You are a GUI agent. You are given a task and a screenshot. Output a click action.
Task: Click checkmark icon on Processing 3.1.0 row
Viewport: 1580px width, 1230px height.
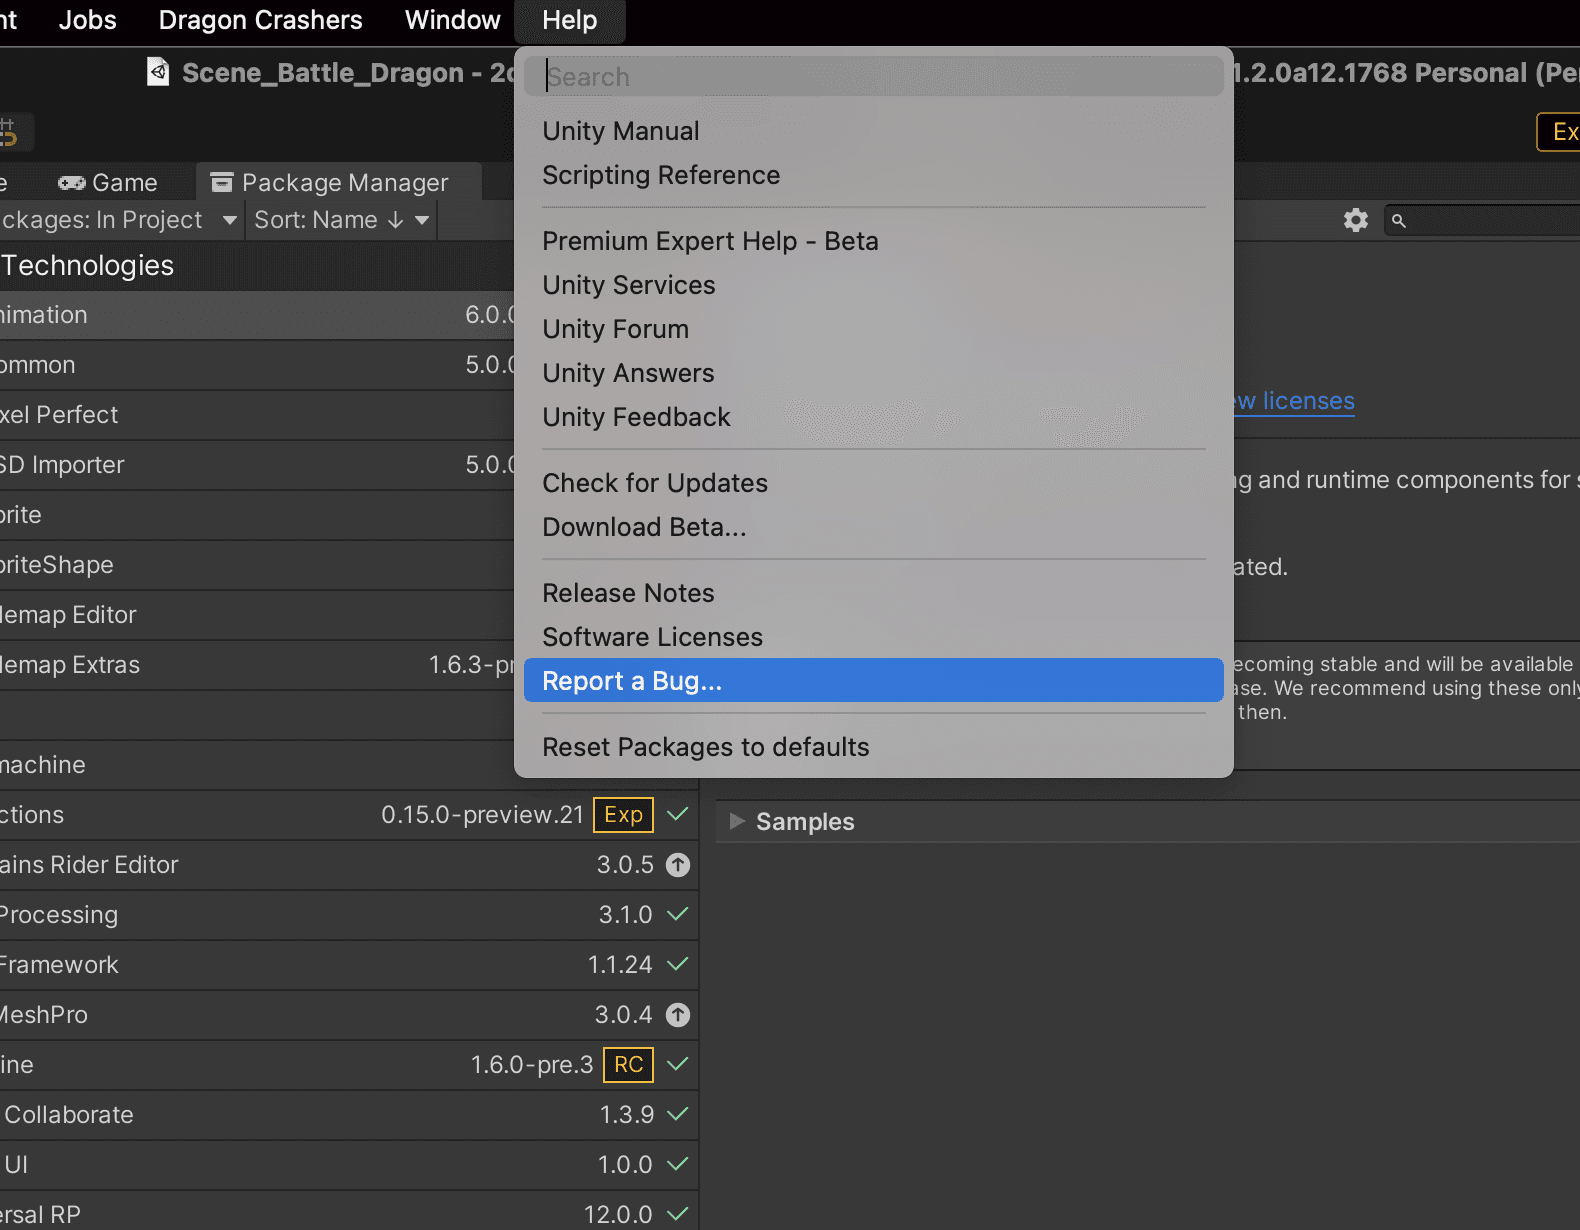click(678, 914)
